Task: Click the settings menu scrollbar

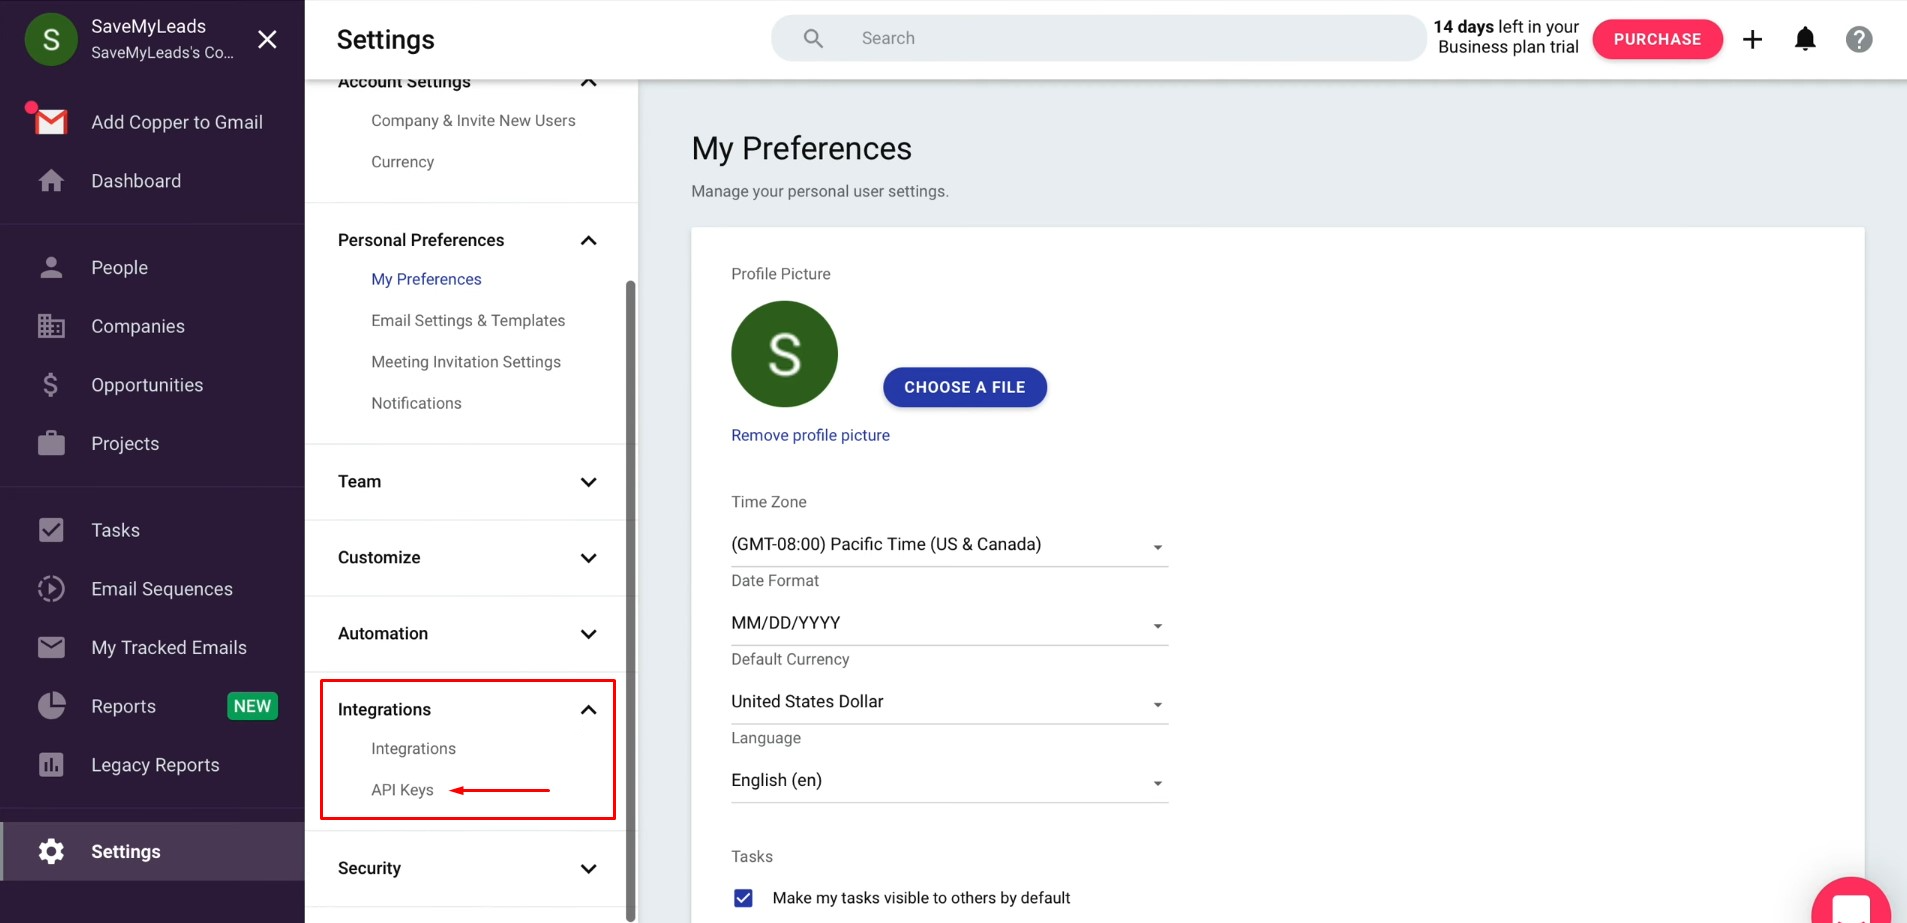Action: (x=630, y=600)
